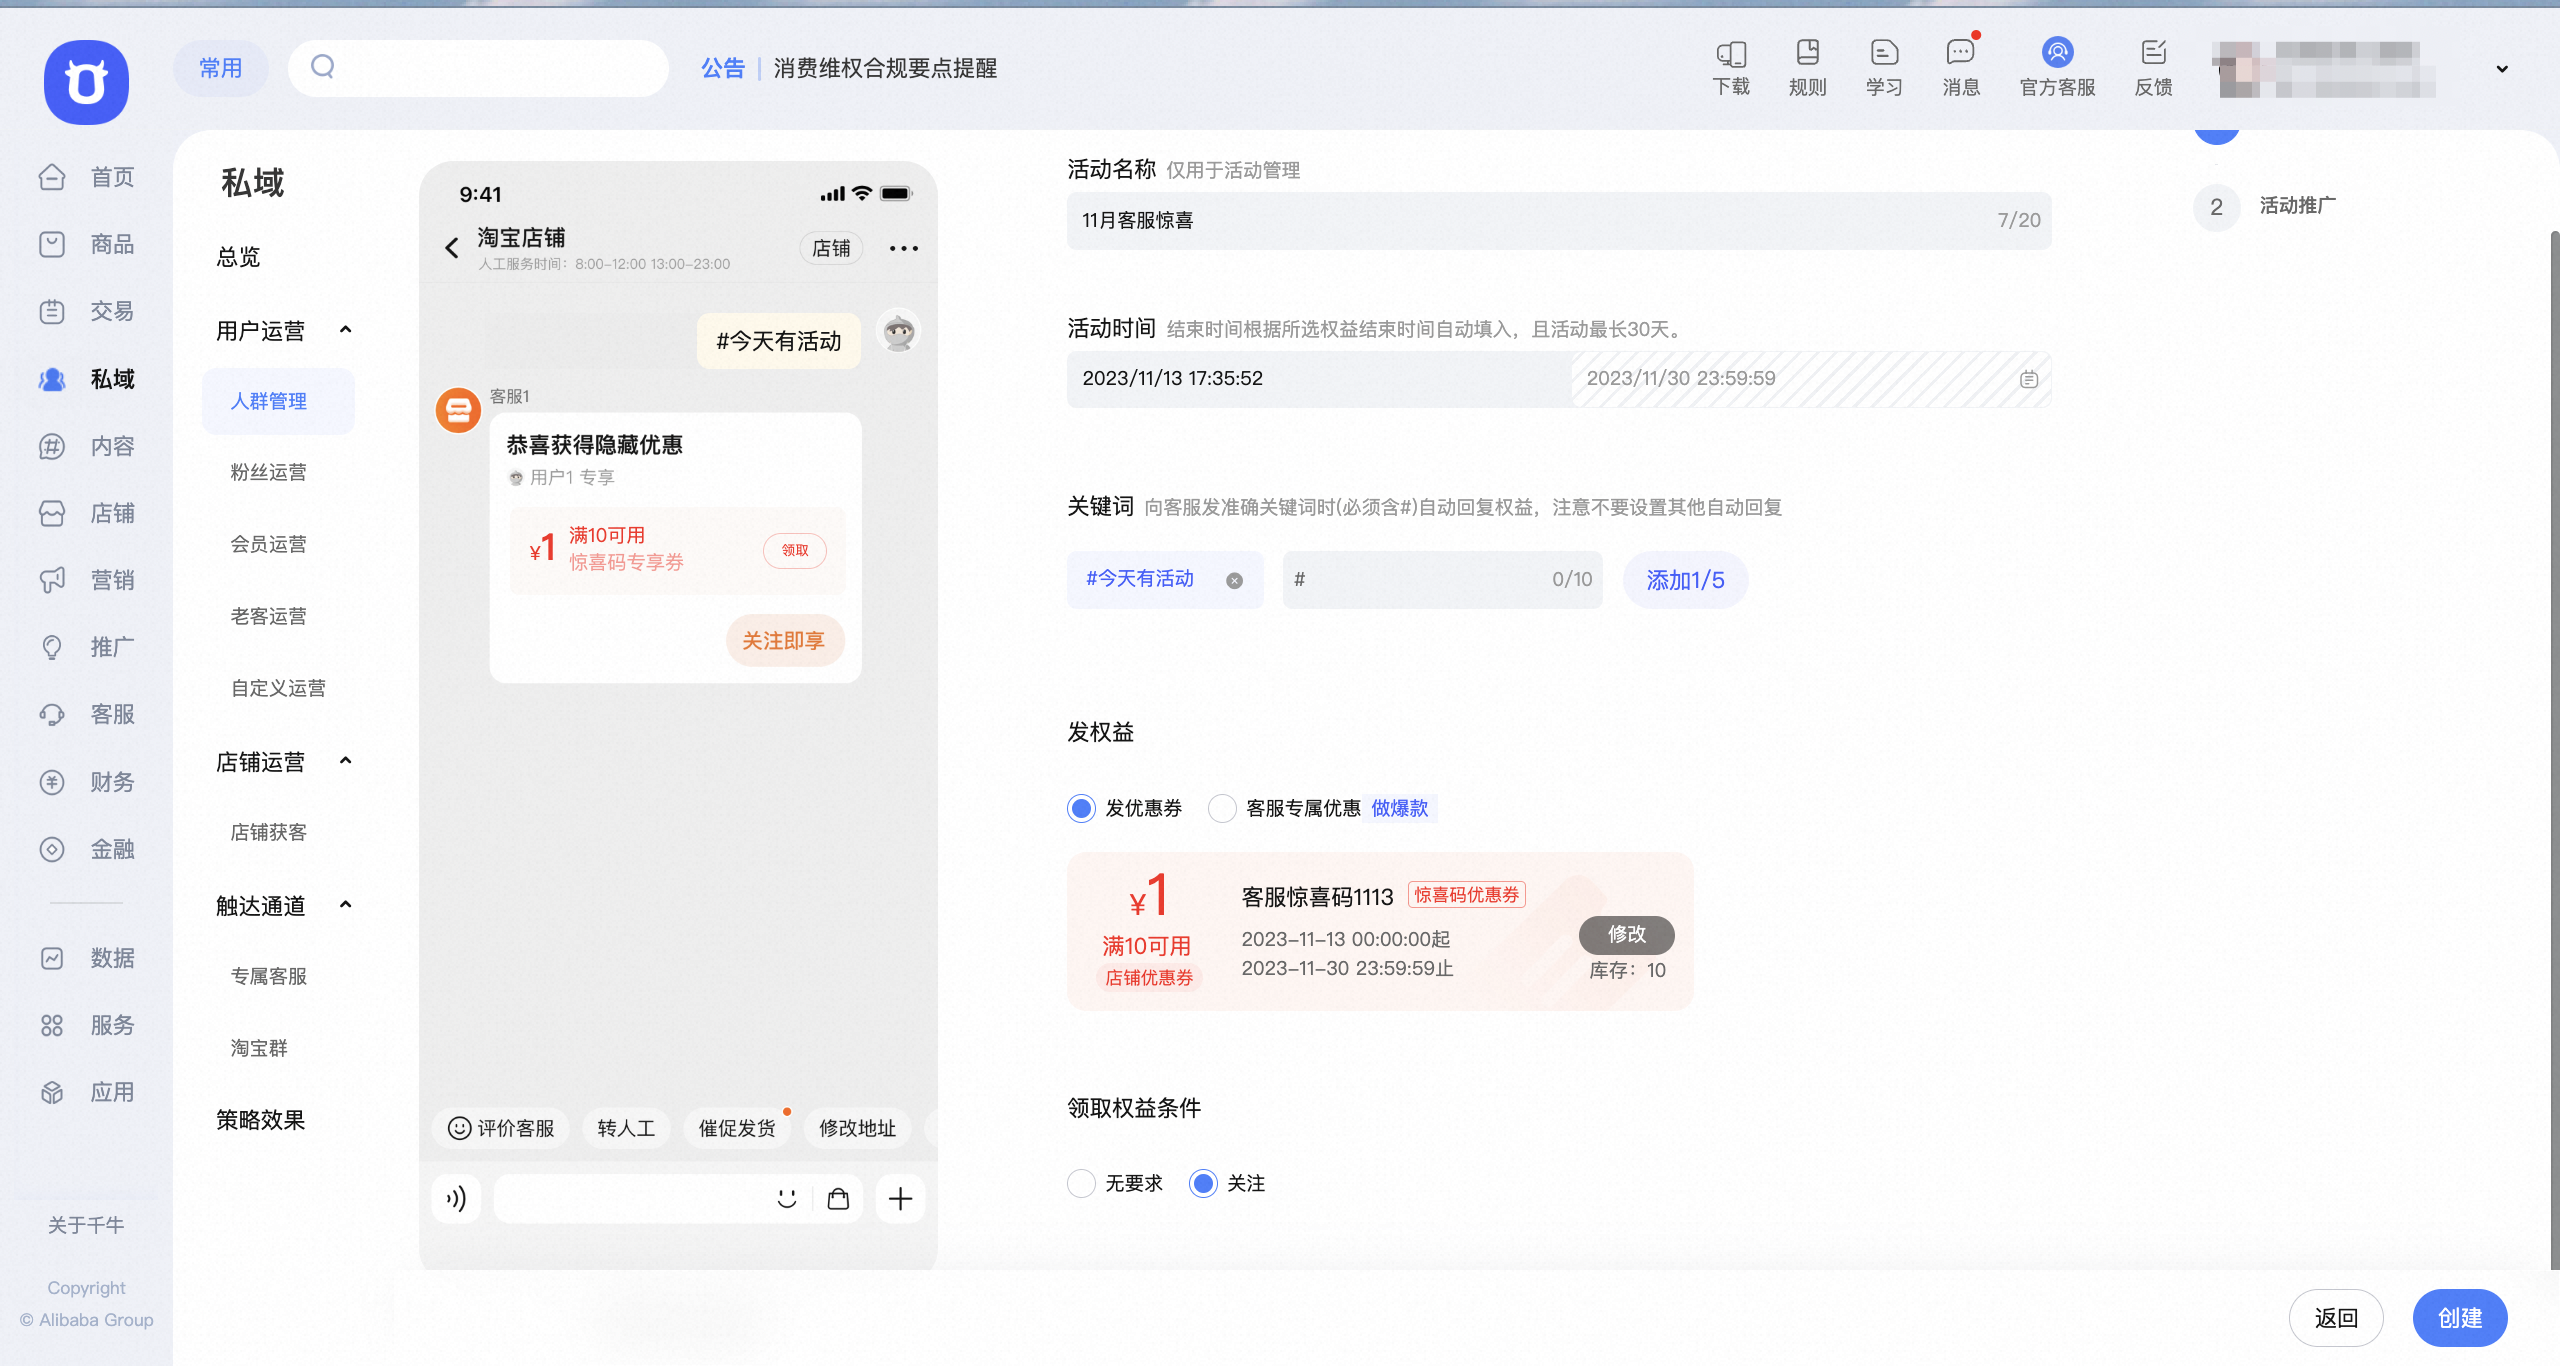Viewport: 2560px width, 1366px height.
Task: Open 策略效果 menu item
Action: [x=260, y=1120]
